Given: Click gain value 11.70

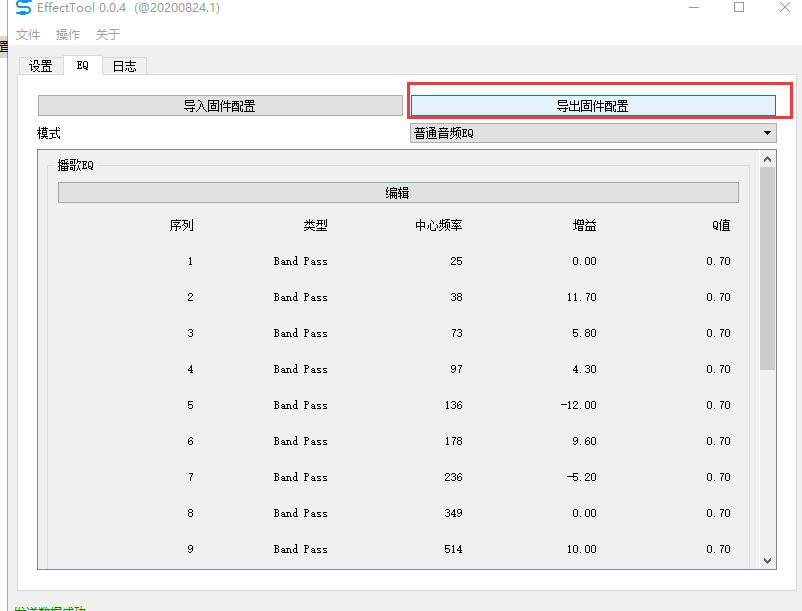Looking at the screenshot, I should pos(582,297).
